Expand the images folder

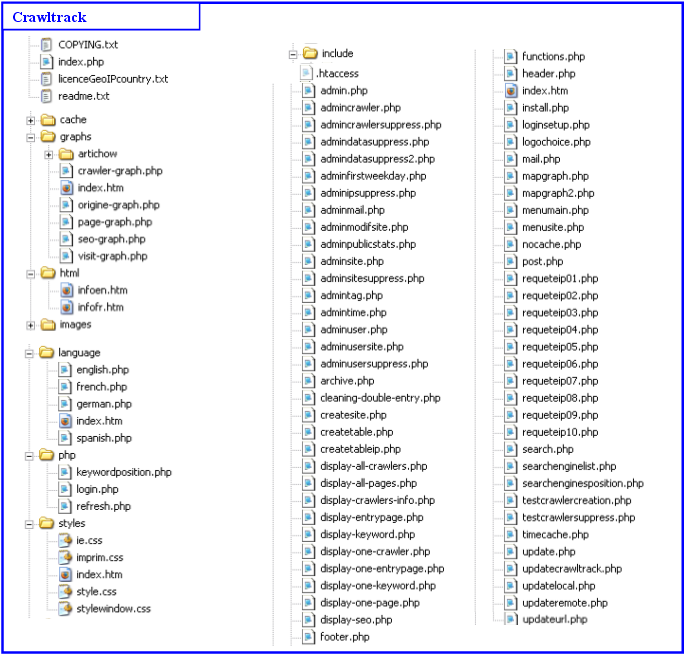click(x=30, y=325)
